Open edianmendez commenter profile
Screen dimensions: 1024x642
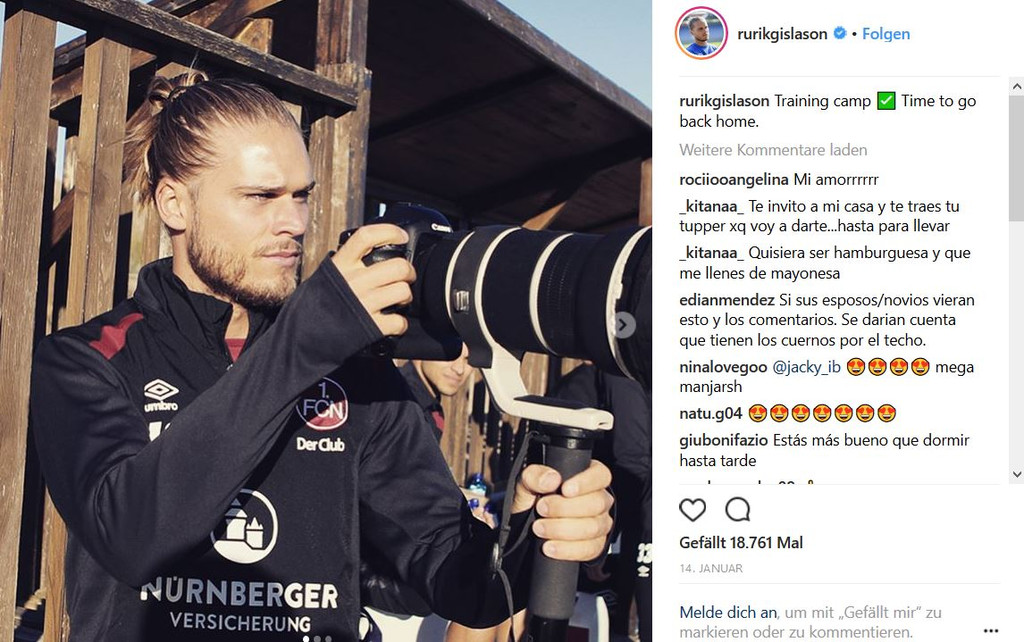click(727, 300)
